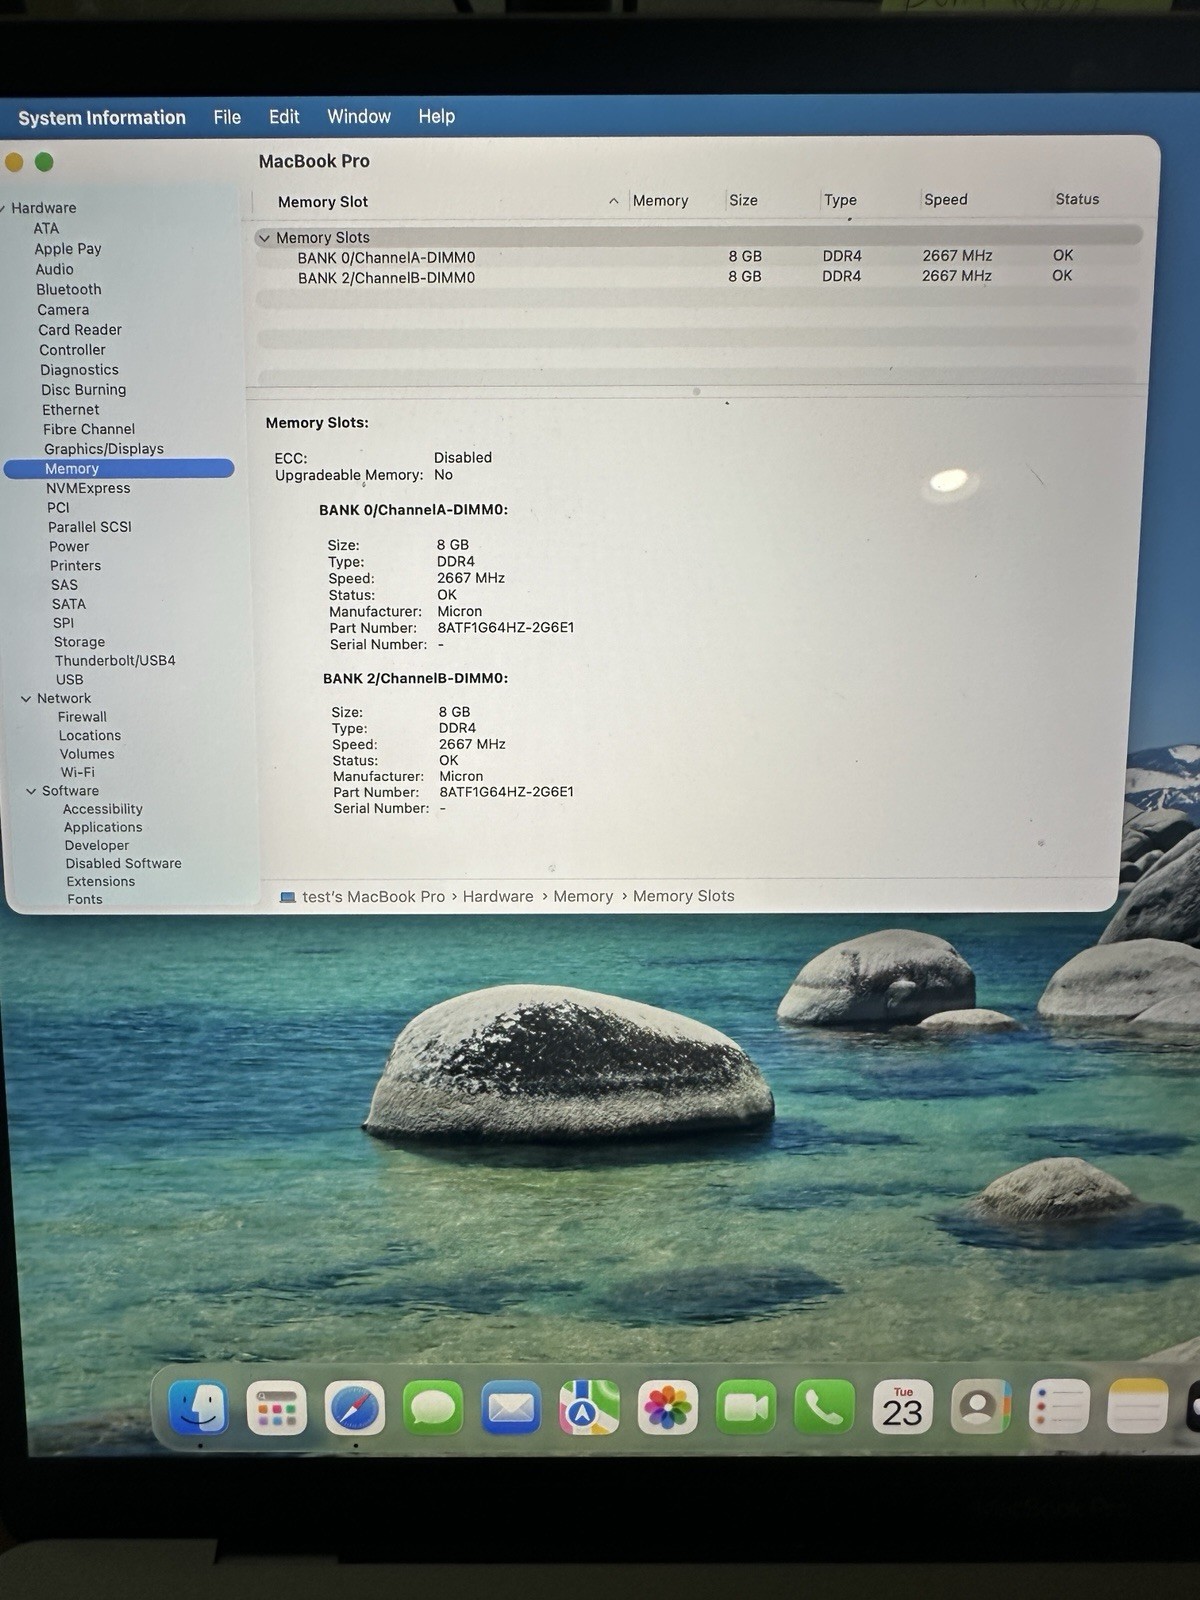This screenshot has width=1200, height=1600.
Task: Open Calendar showing Tue 23
Action: coord(903,1408)
